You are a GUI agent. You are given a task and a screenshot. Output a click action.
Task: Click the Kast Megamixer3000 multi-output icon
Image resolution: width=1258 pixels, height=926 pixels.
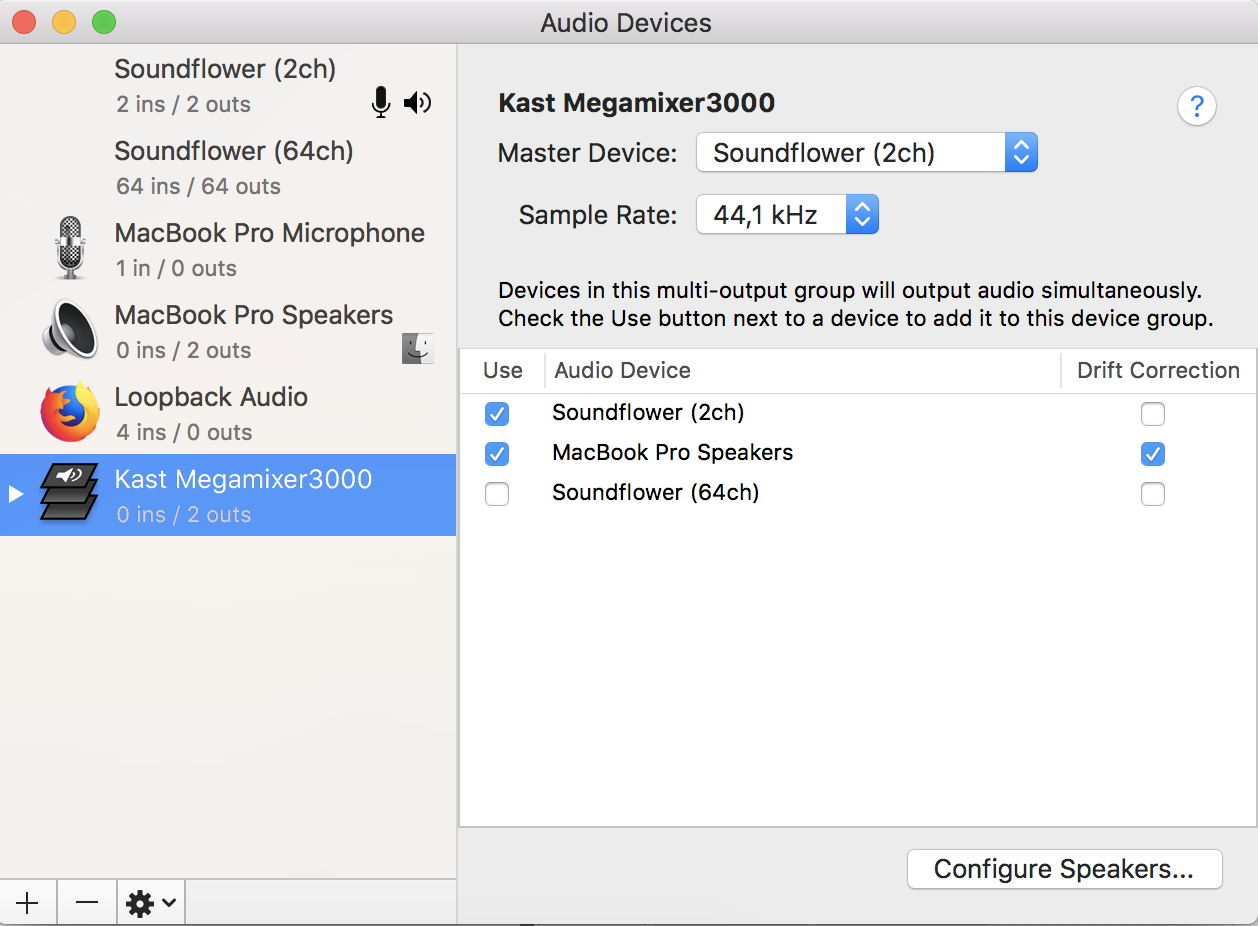[x=69, y=494]
